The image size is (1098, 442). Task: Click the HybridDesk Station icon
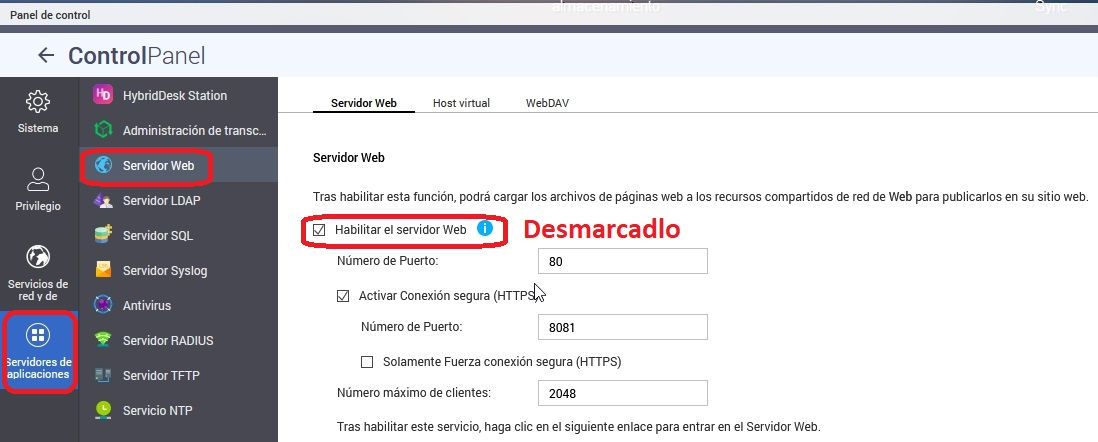(102, 96)
